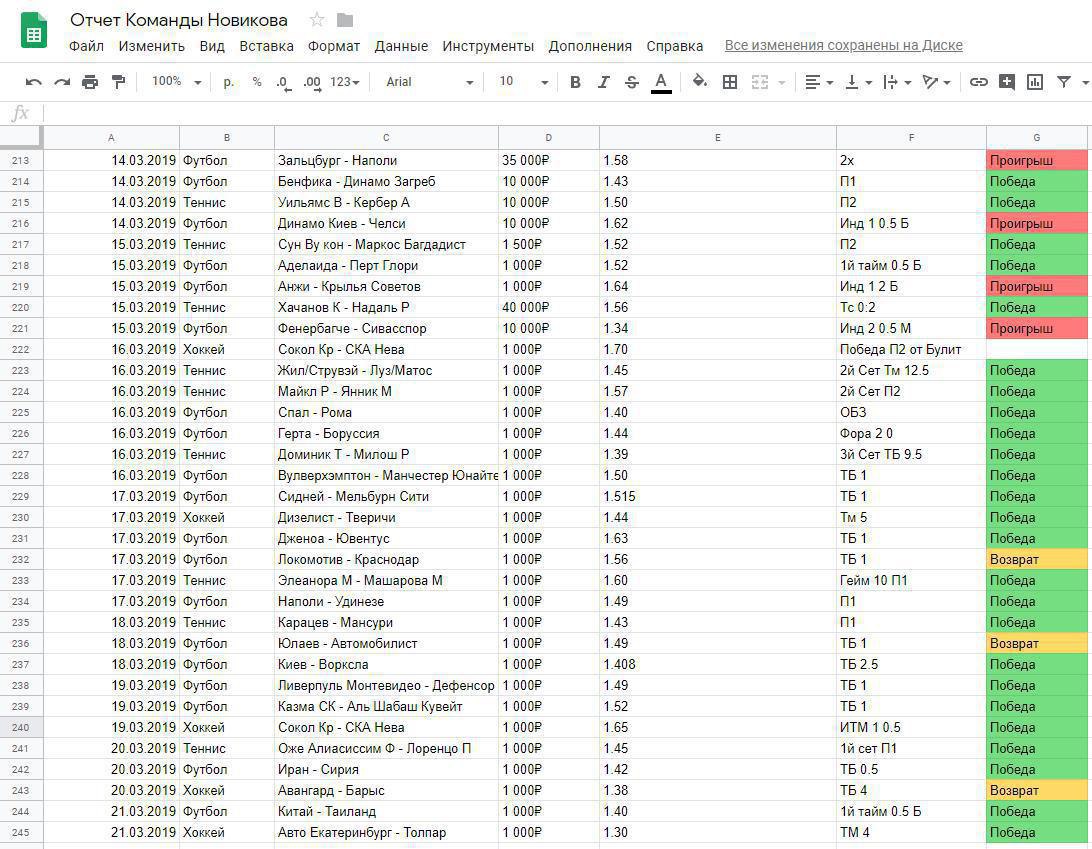
Task: Expand text wrapping dropdown arrow
Action: (x=907, y=83)
